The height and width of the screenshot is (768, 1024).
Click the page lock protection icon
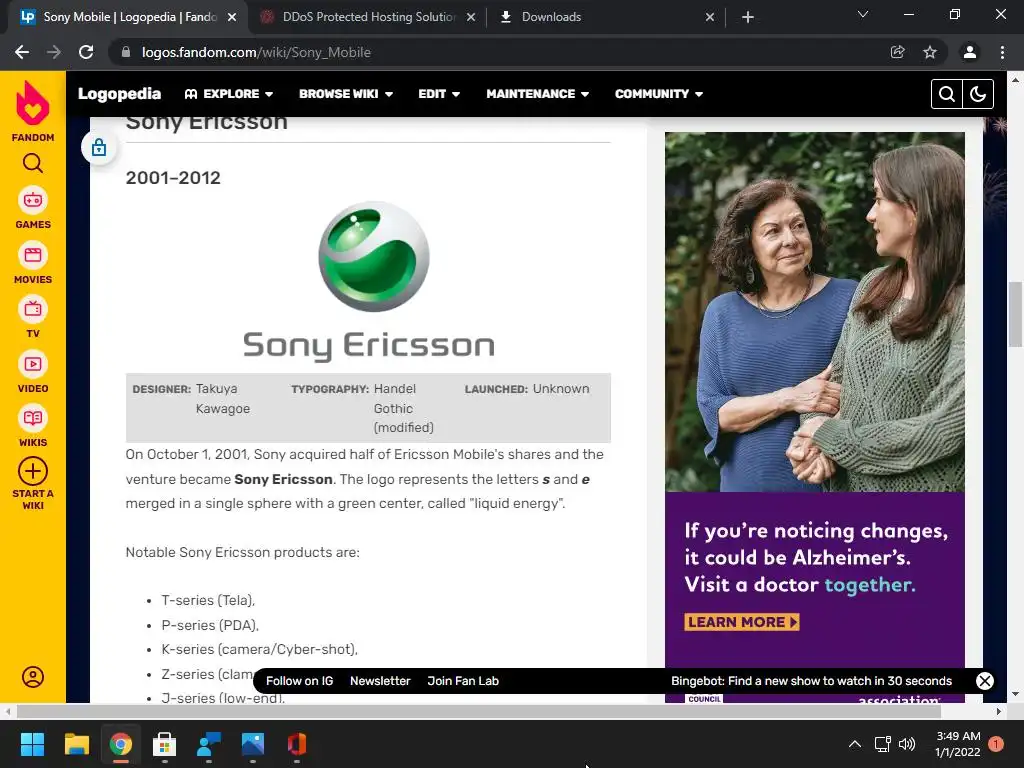pos(99,148)
